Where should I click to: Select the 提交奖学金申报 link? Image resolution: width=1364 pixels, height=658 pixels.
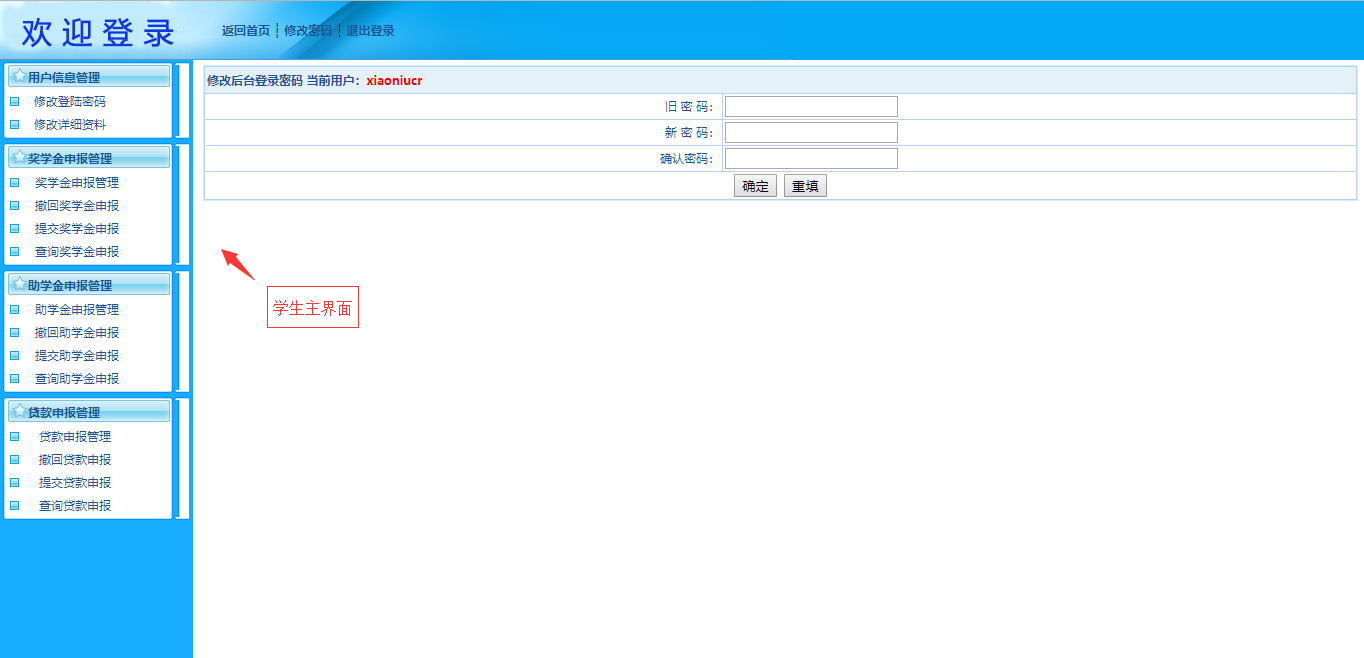(77, 229)
